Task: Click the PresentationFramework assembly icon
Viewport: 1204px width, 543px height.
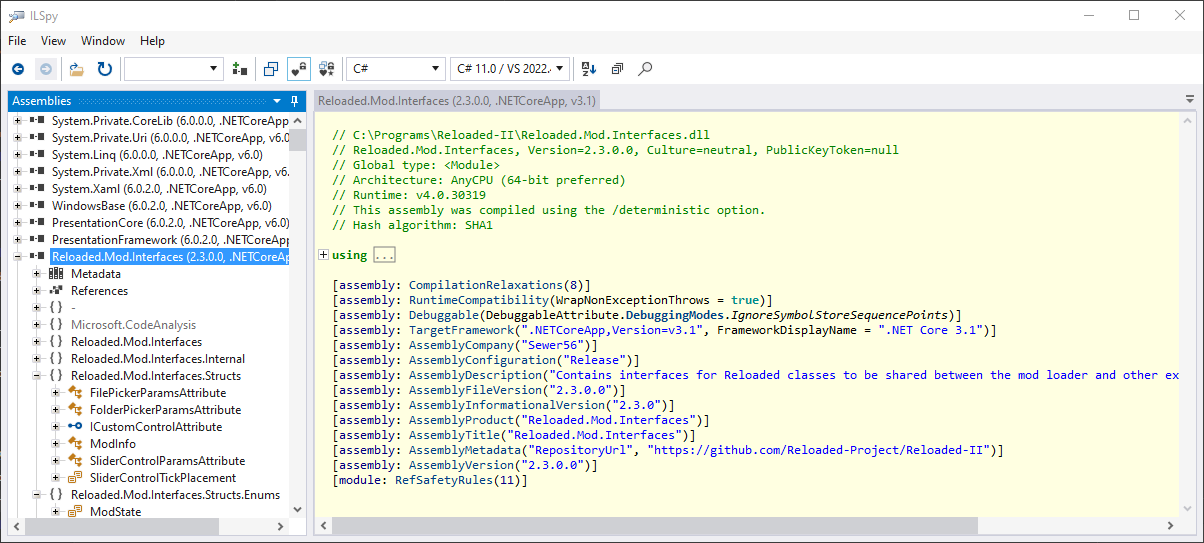Action: click(x=37, y=240)
